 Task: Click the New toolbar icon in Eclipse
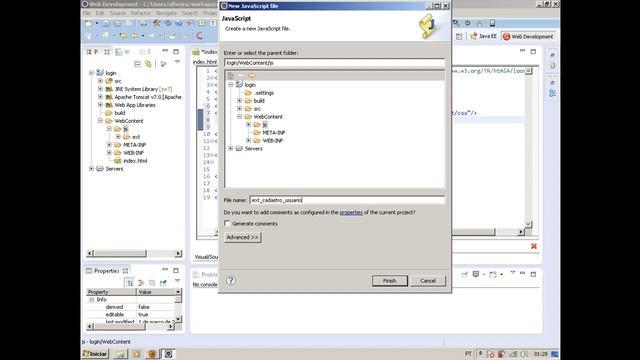pos(89,24)
